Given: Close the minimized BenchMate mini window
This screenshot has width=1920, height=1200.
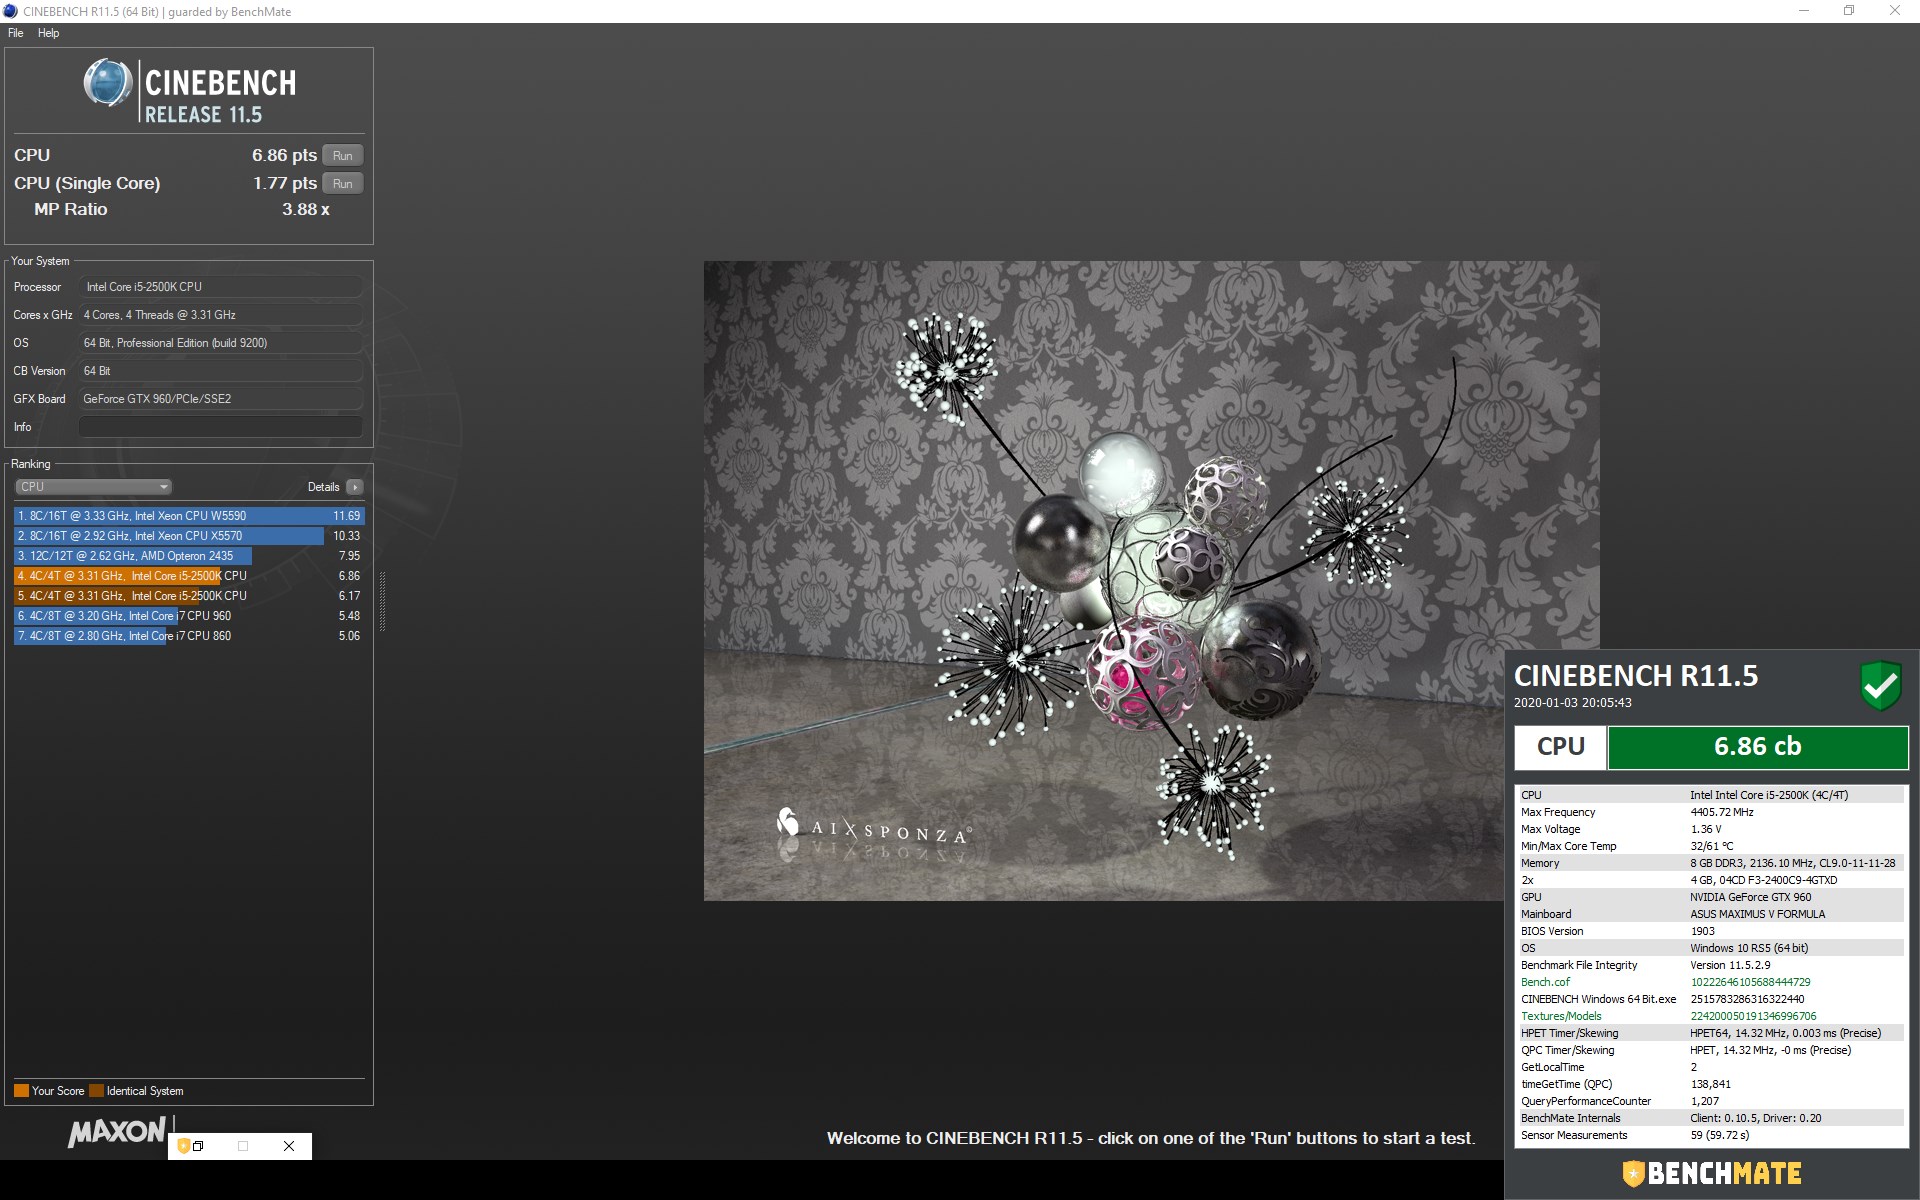Looking at the screenshot, I should [x=289, y=1146].
